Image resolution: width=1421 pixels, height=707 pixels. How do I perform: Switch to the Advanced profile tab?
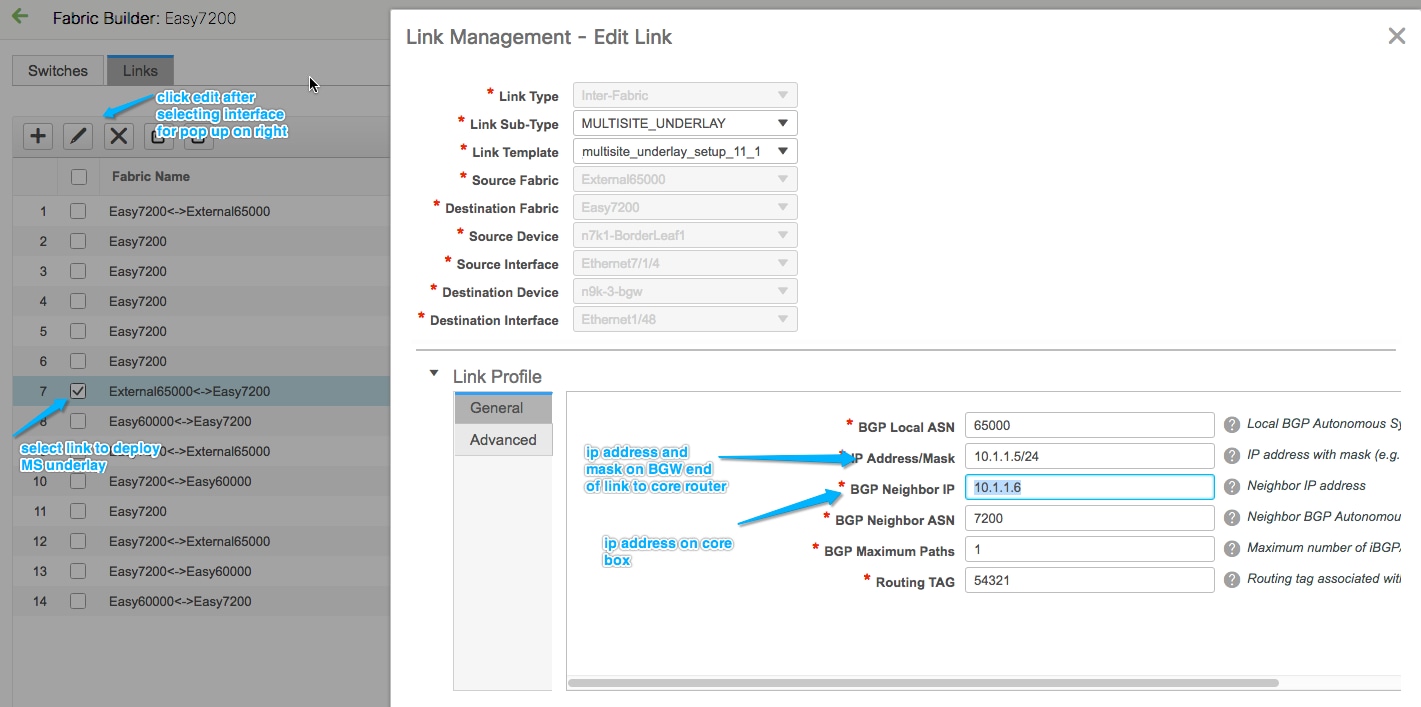(x=503, y=440)
